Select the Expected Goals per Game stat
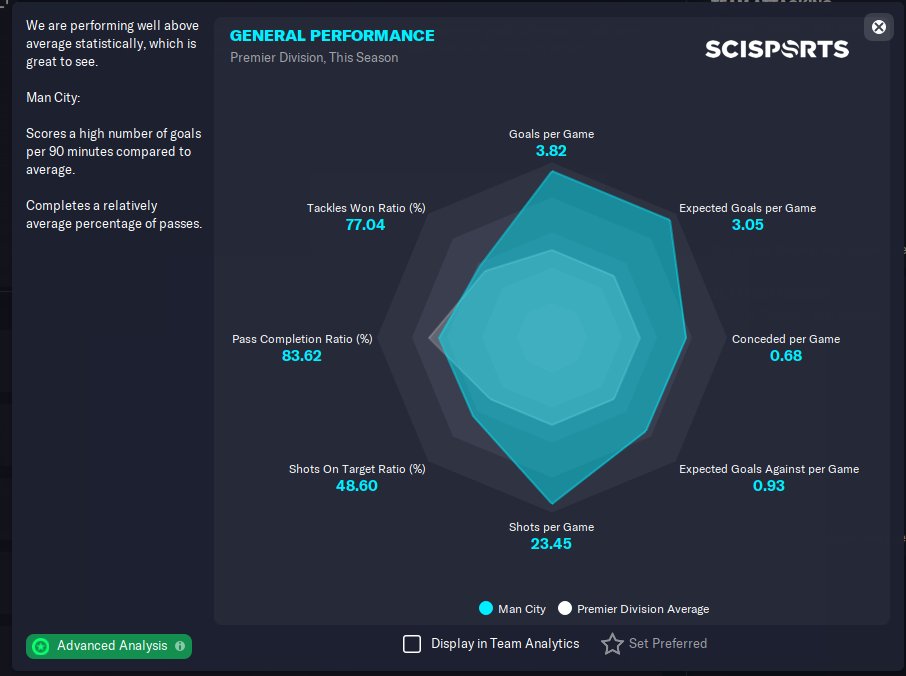906x676 pixels. point(747,208)
